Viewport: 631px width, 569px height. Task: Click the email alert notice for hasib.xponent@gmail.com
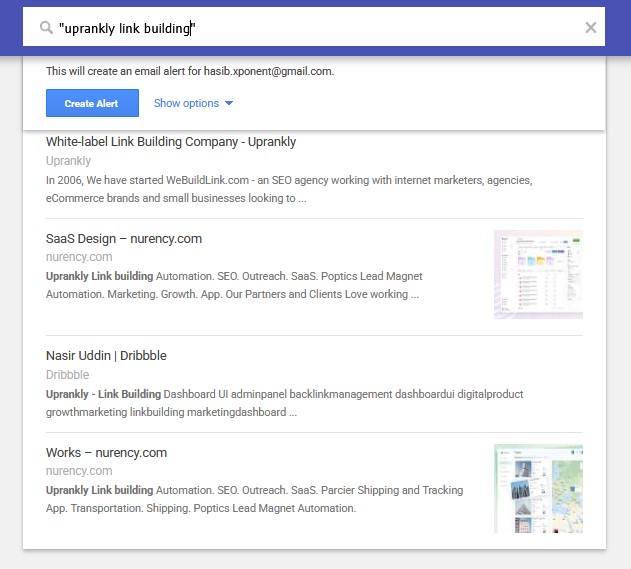pos(190,71)
